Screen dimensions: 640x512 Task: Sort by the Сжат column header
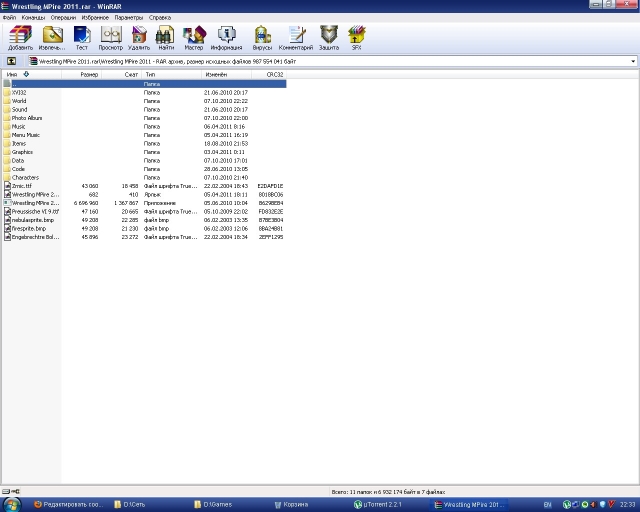click(x=122, y=74)
